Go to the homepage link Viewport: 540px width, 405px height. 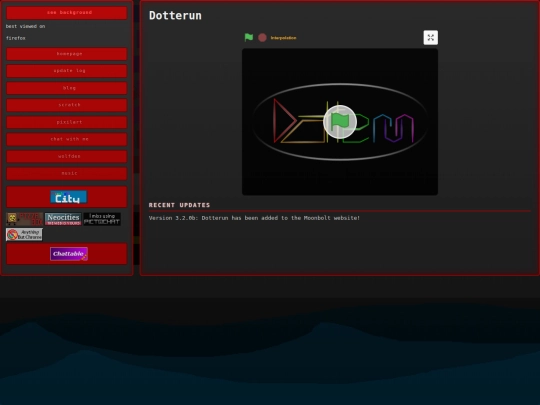(67, 54)
